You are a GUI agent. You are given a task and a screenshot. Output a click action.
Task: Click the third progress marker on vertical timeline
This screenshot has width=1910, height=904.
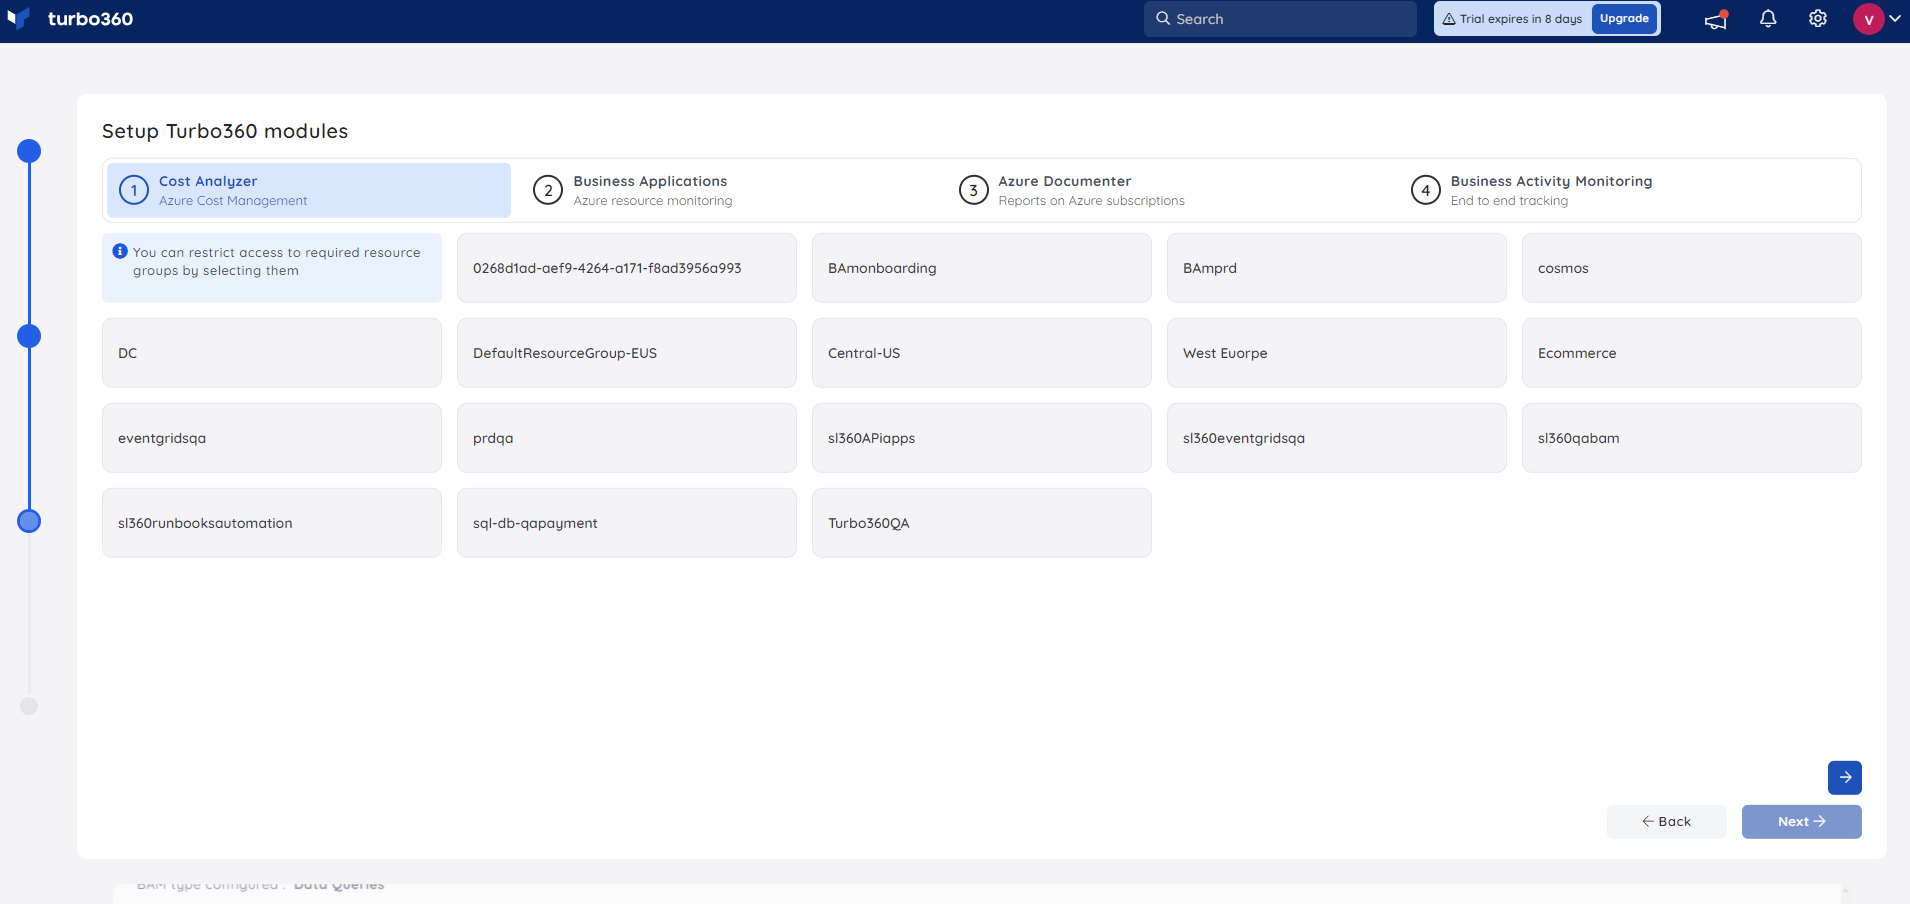29,521
